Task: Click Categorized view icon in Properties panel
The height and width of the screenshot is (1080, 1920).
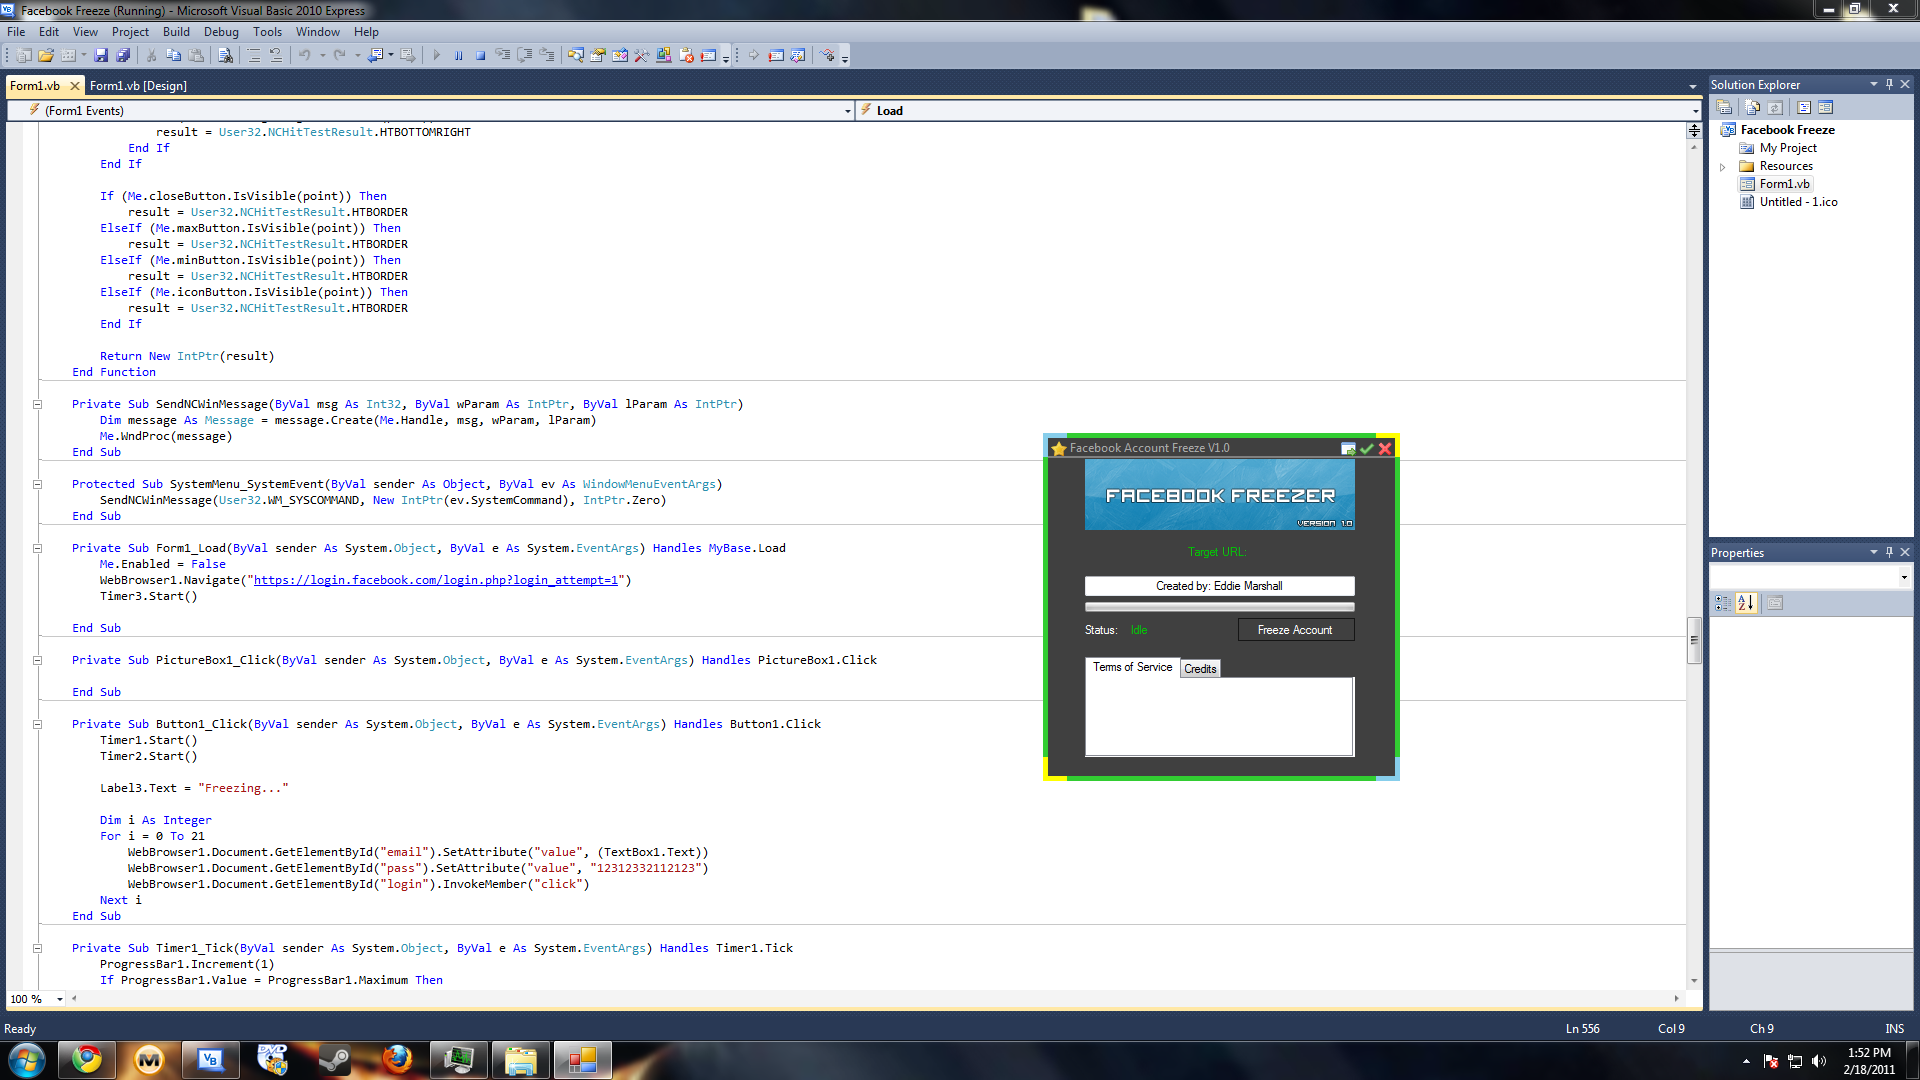Action: tap(1723, 603)
